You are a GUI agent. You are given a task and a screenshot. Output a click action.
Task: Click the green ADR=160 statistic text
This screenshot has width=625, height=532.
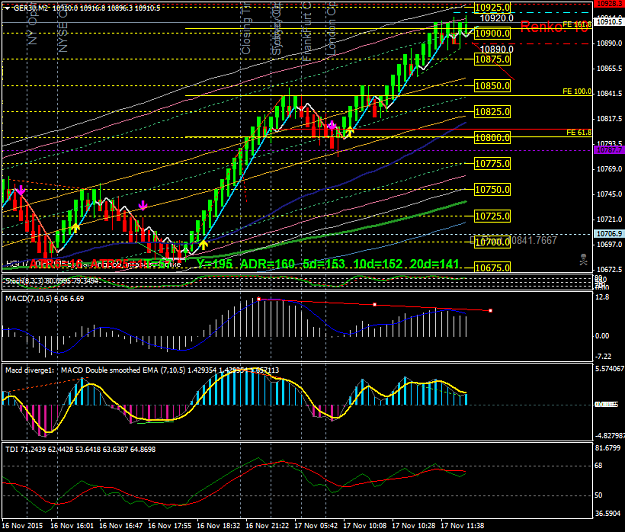(x=268, y=264)
